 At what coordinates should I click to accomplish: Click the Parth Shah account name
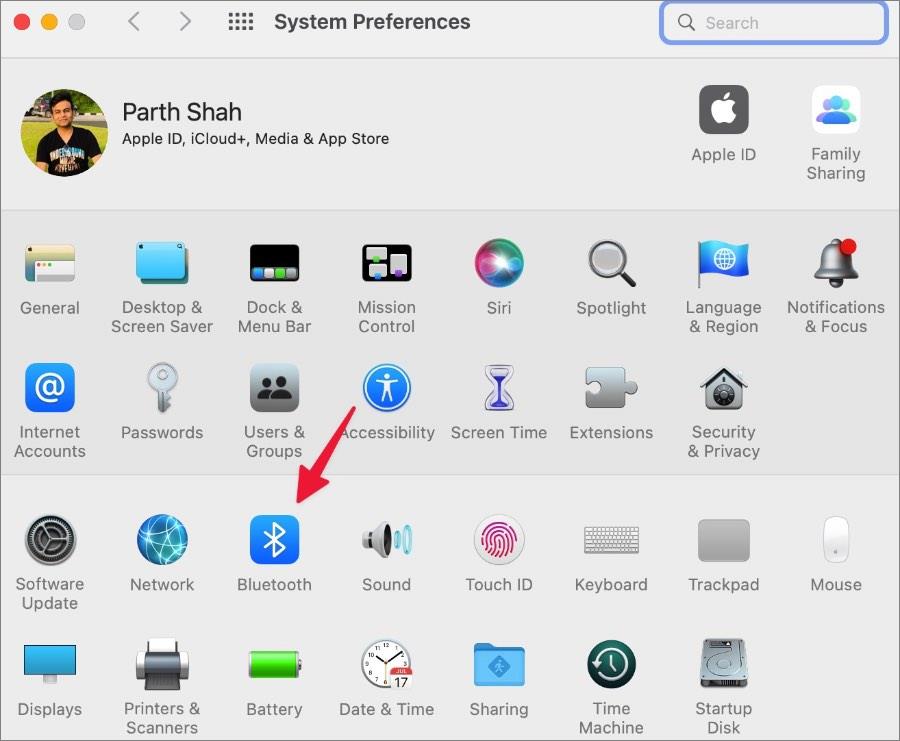182,112
